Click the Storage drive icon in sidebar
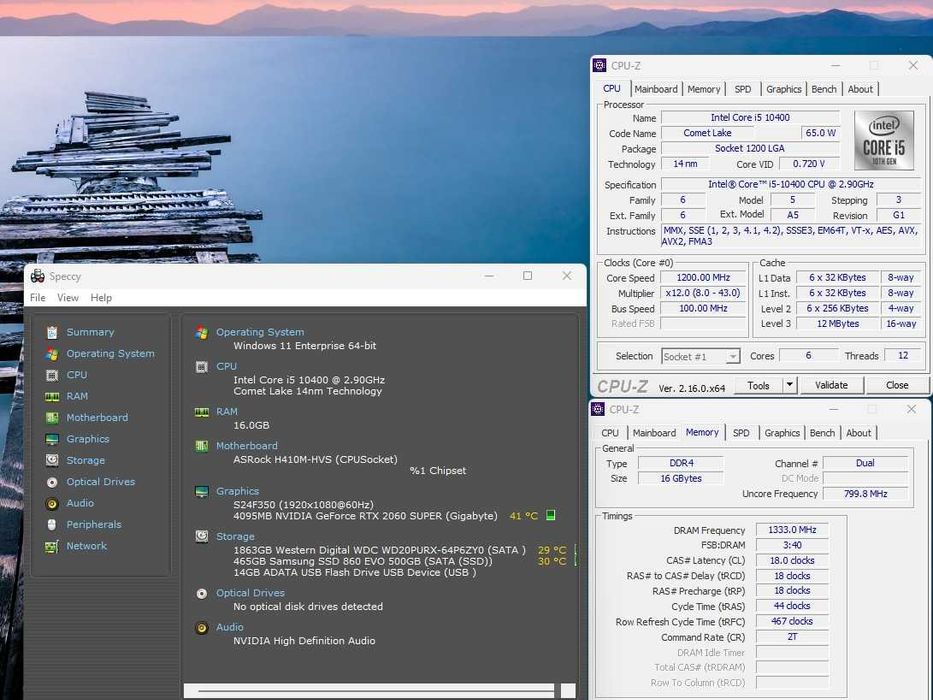933x700 pixels. [52, 460]
